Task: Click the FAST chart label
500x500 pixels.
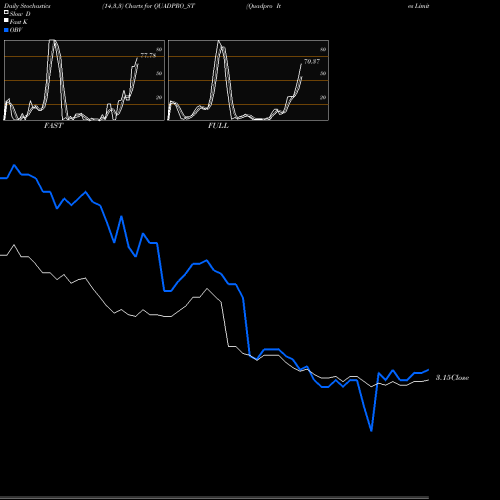Action: [54, 126]
